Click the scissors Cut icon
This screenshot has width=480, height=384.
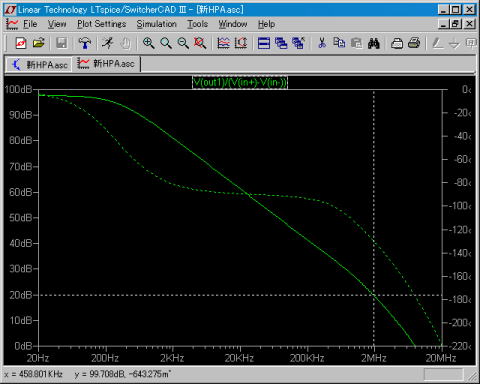click(x=322, y=43)
